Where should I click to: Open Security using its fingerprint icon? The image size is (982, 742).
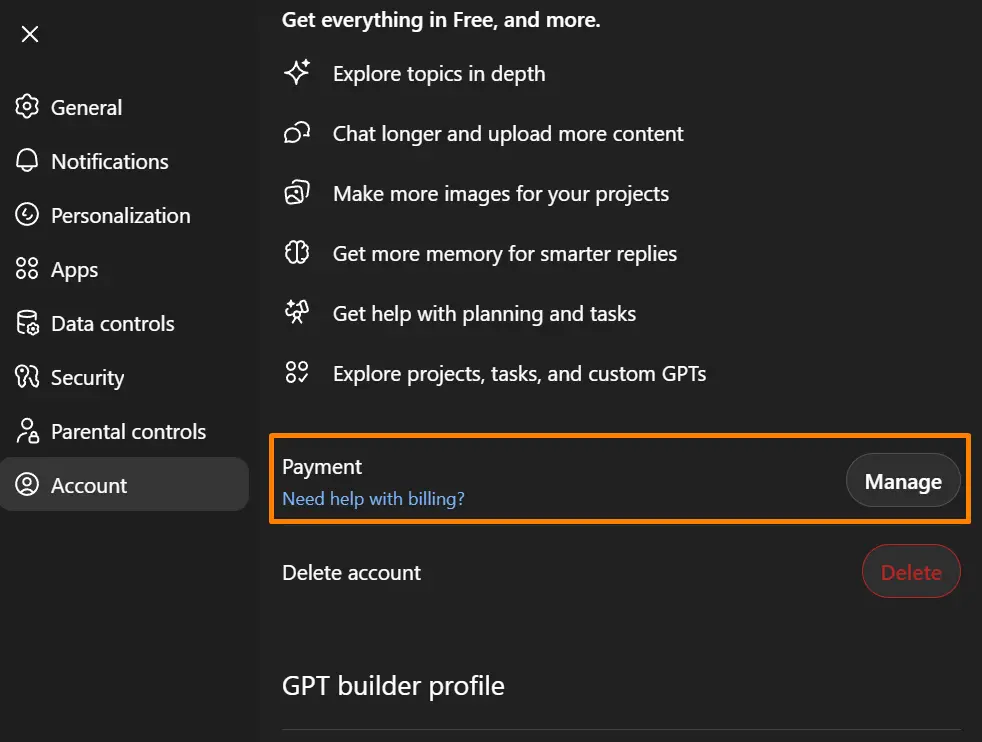point(28,377)
